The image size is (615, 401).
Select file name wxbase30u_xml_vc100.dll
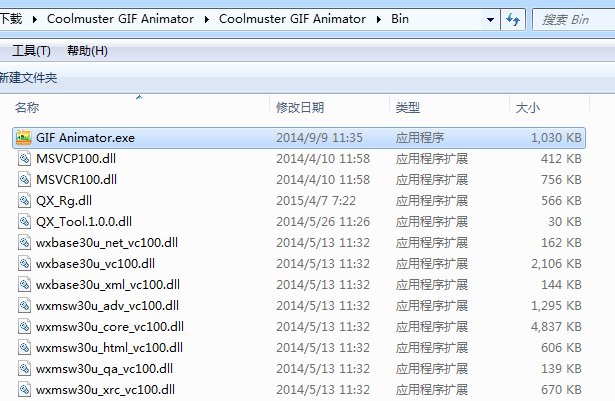[x=108, y=285]
